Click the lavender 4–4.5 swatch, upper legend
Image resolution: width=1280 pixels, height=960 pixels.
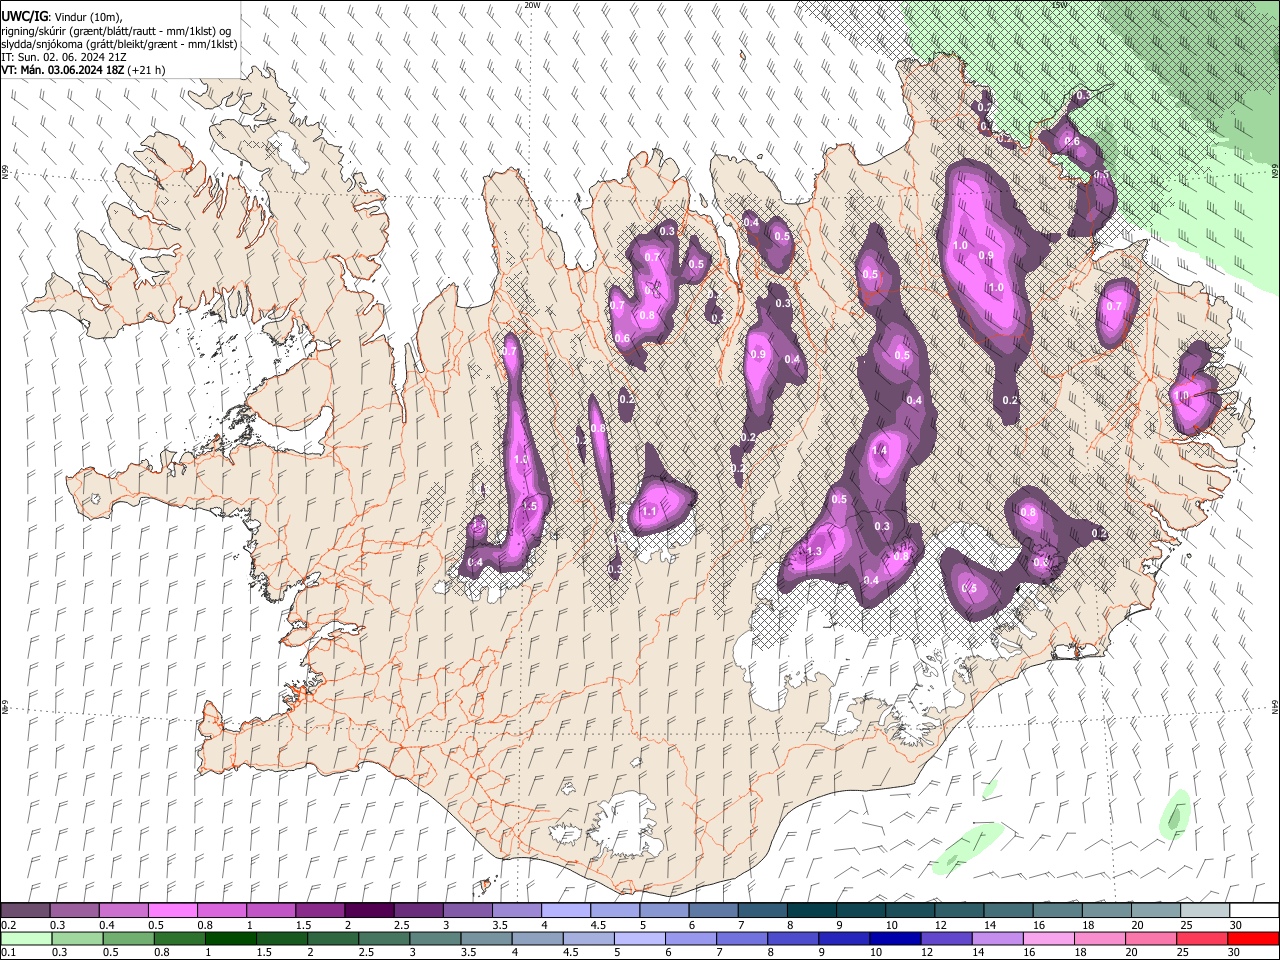[565, 910]
